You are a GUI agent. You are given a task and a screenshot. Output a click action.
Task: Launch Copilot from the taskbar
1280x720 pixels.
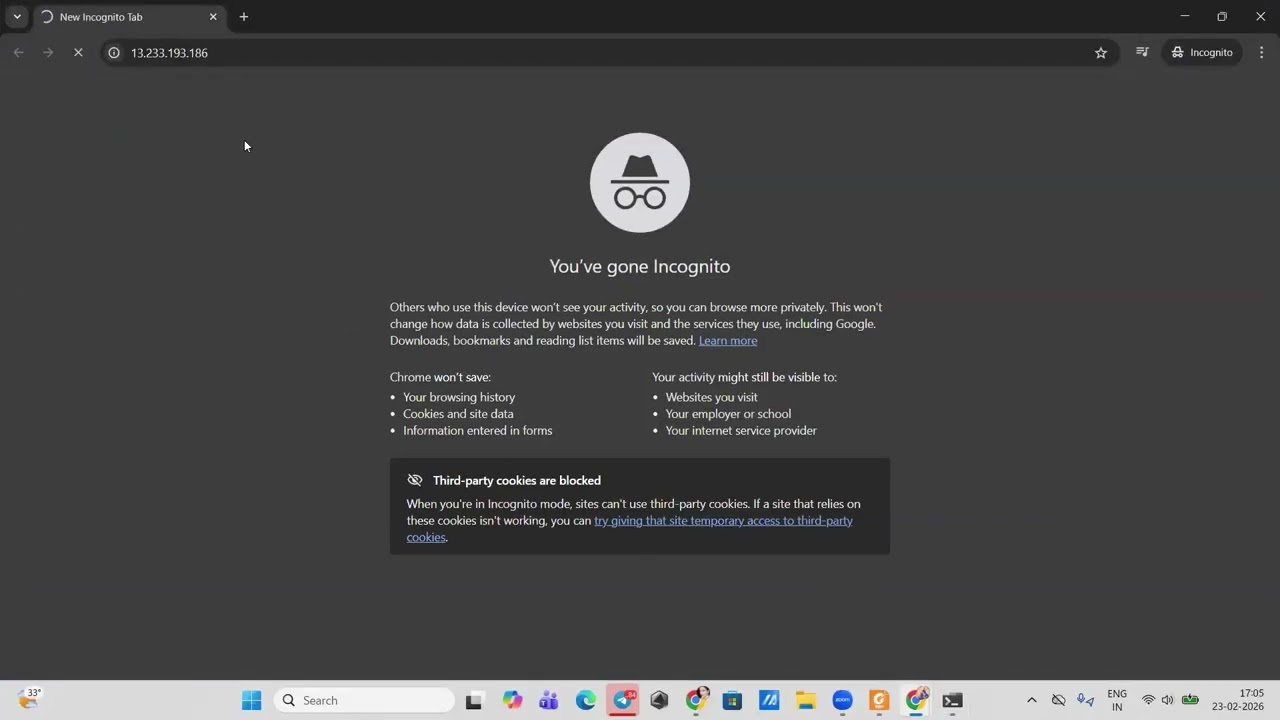[512, 701]
